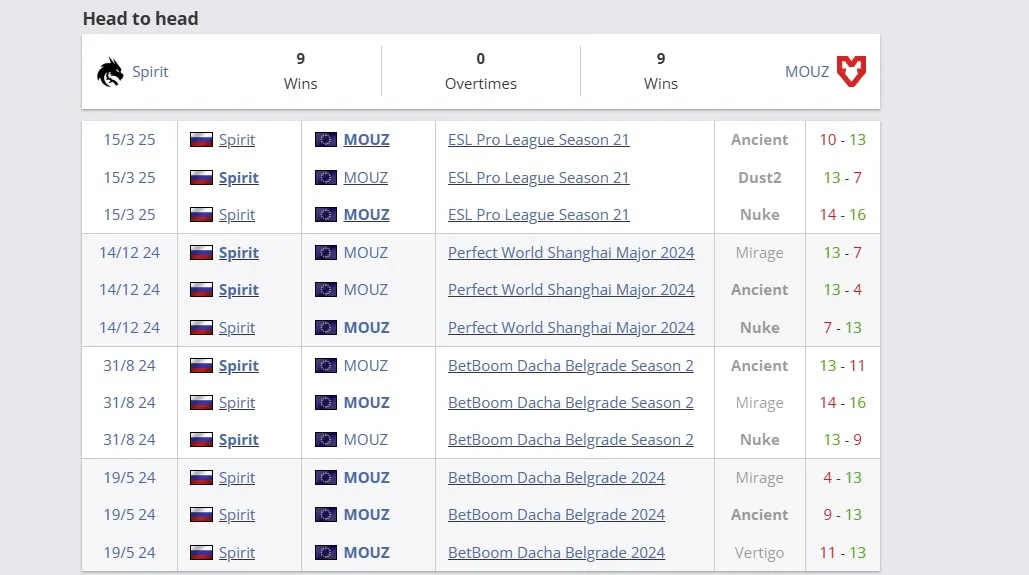Open BetBoom Dacha Belgrade Season 2 link, Nuke row

click(570, 440)
